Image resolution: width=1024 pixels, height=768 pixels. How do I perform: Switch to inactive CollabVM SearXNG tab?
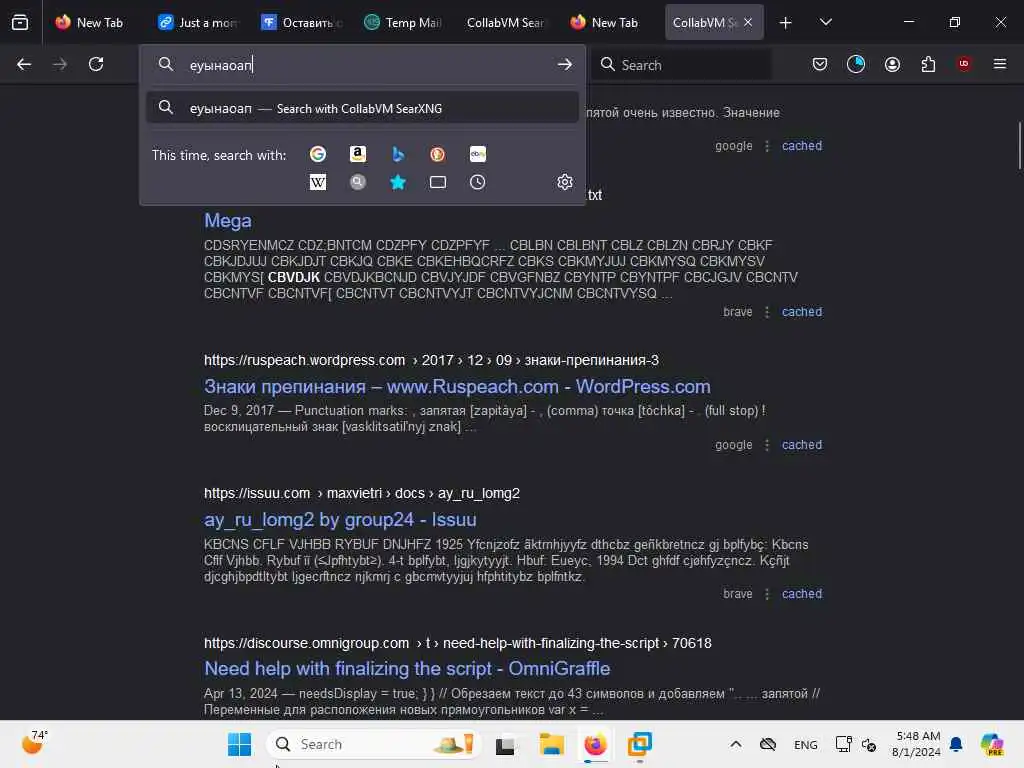pyautogui.click(x=506, y=22)
